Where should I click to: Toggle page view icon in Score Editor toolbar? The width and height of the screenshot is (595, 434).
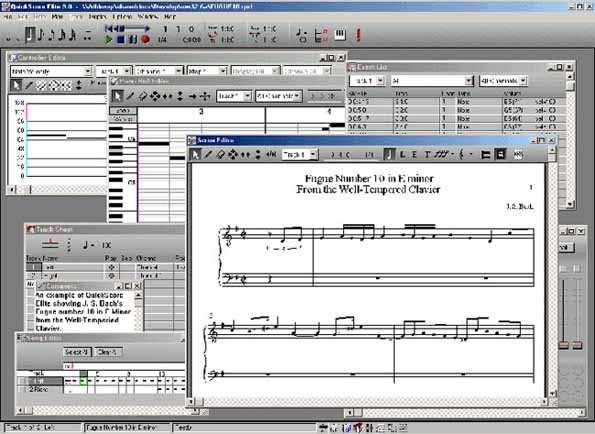(501, 154)
